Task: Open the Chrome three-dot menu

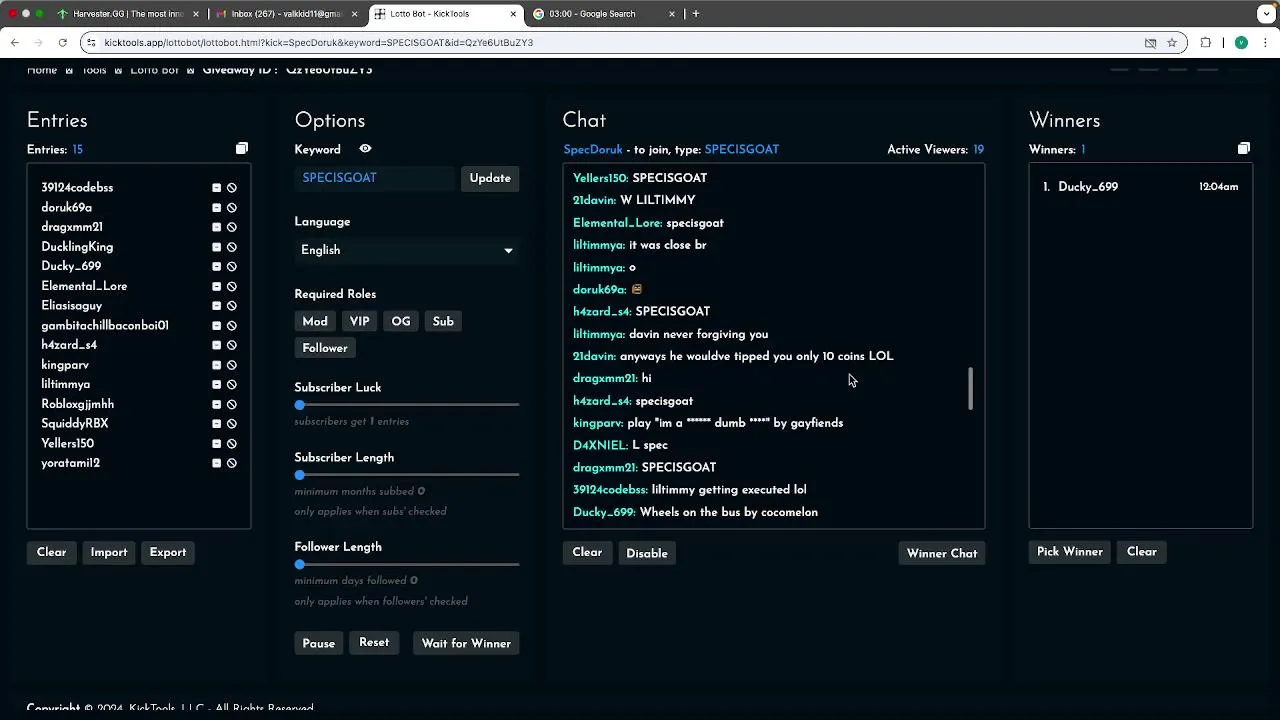Action: (1266, 43)
